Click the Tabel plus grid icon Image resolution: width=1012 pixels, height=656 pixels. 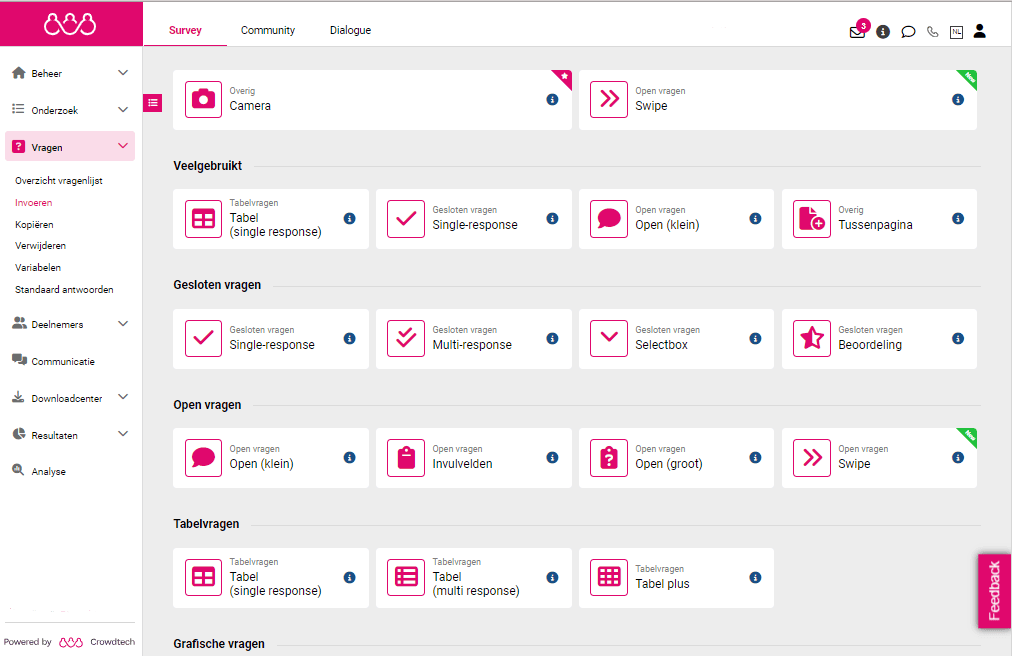(609, 577)
